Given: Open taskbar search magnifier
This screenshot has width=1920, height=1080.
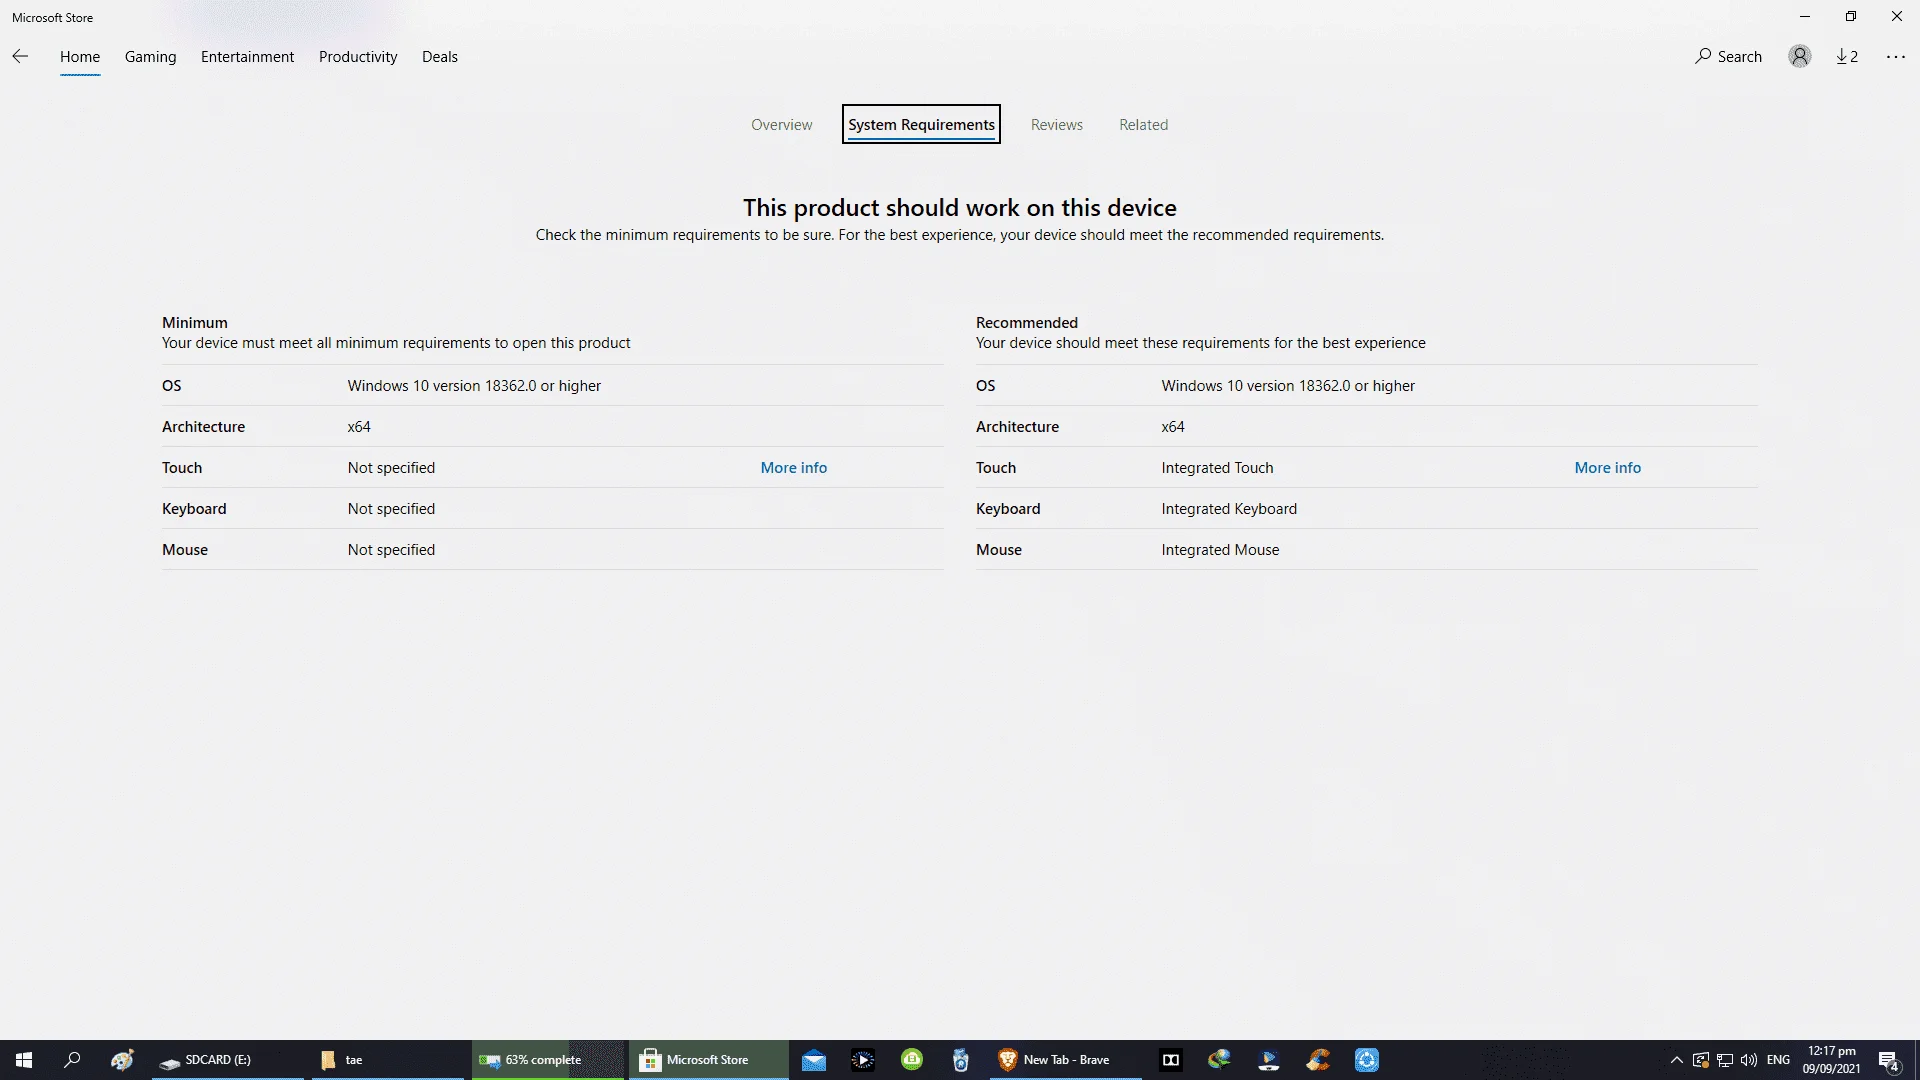Looking at the screenshot, I should (x=72, y=1060).
